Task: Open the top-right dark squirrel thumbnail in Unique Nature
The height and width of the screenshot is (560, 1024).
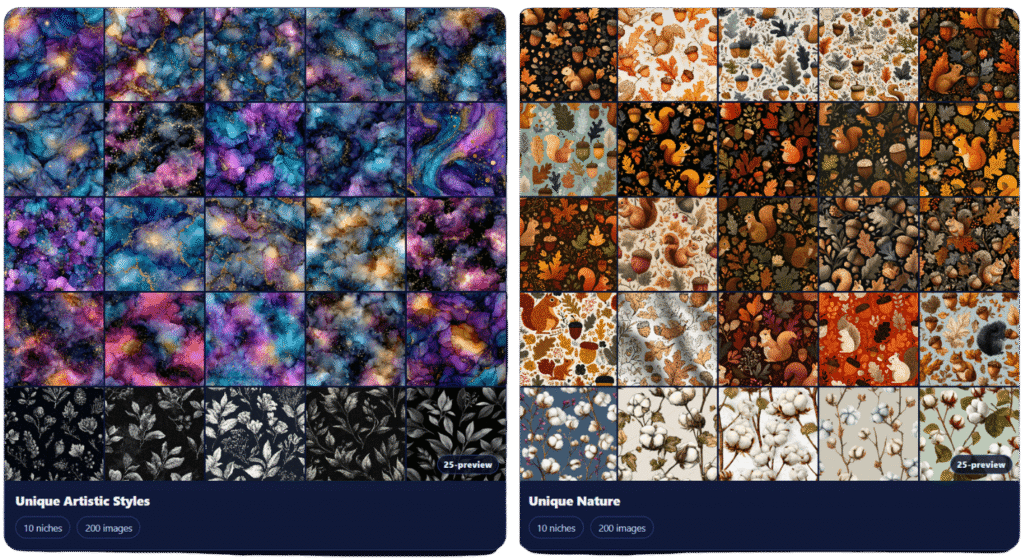Action: [x=968, y=54]
